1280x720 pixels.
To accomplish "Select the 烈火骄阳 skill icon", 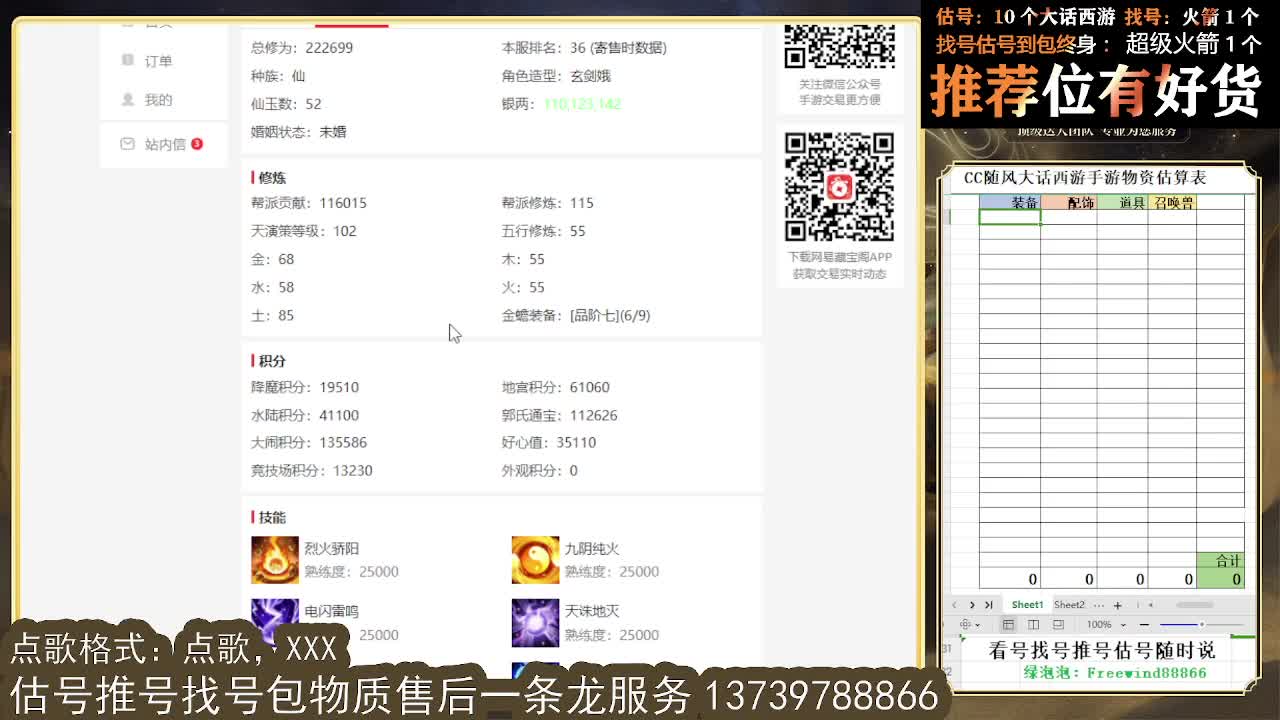I will [275, 558].
